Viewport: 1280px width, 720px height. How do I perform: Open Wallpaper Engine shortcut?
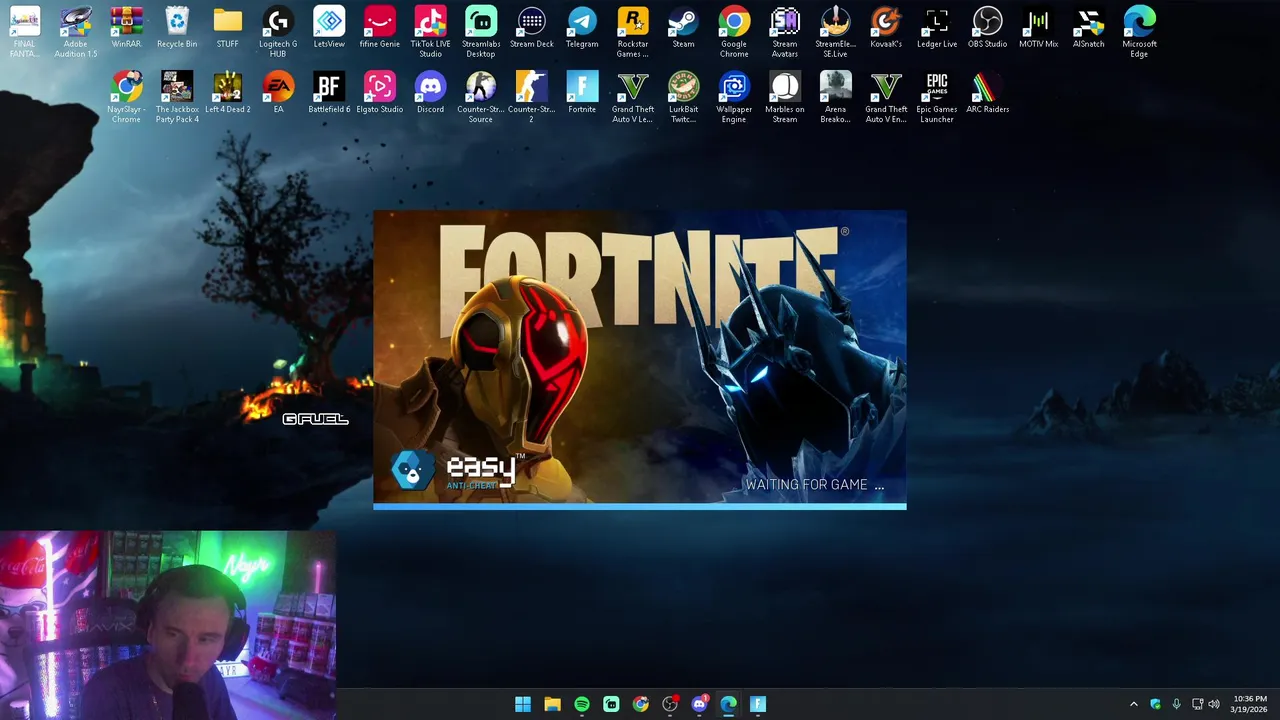click(734, 97)
